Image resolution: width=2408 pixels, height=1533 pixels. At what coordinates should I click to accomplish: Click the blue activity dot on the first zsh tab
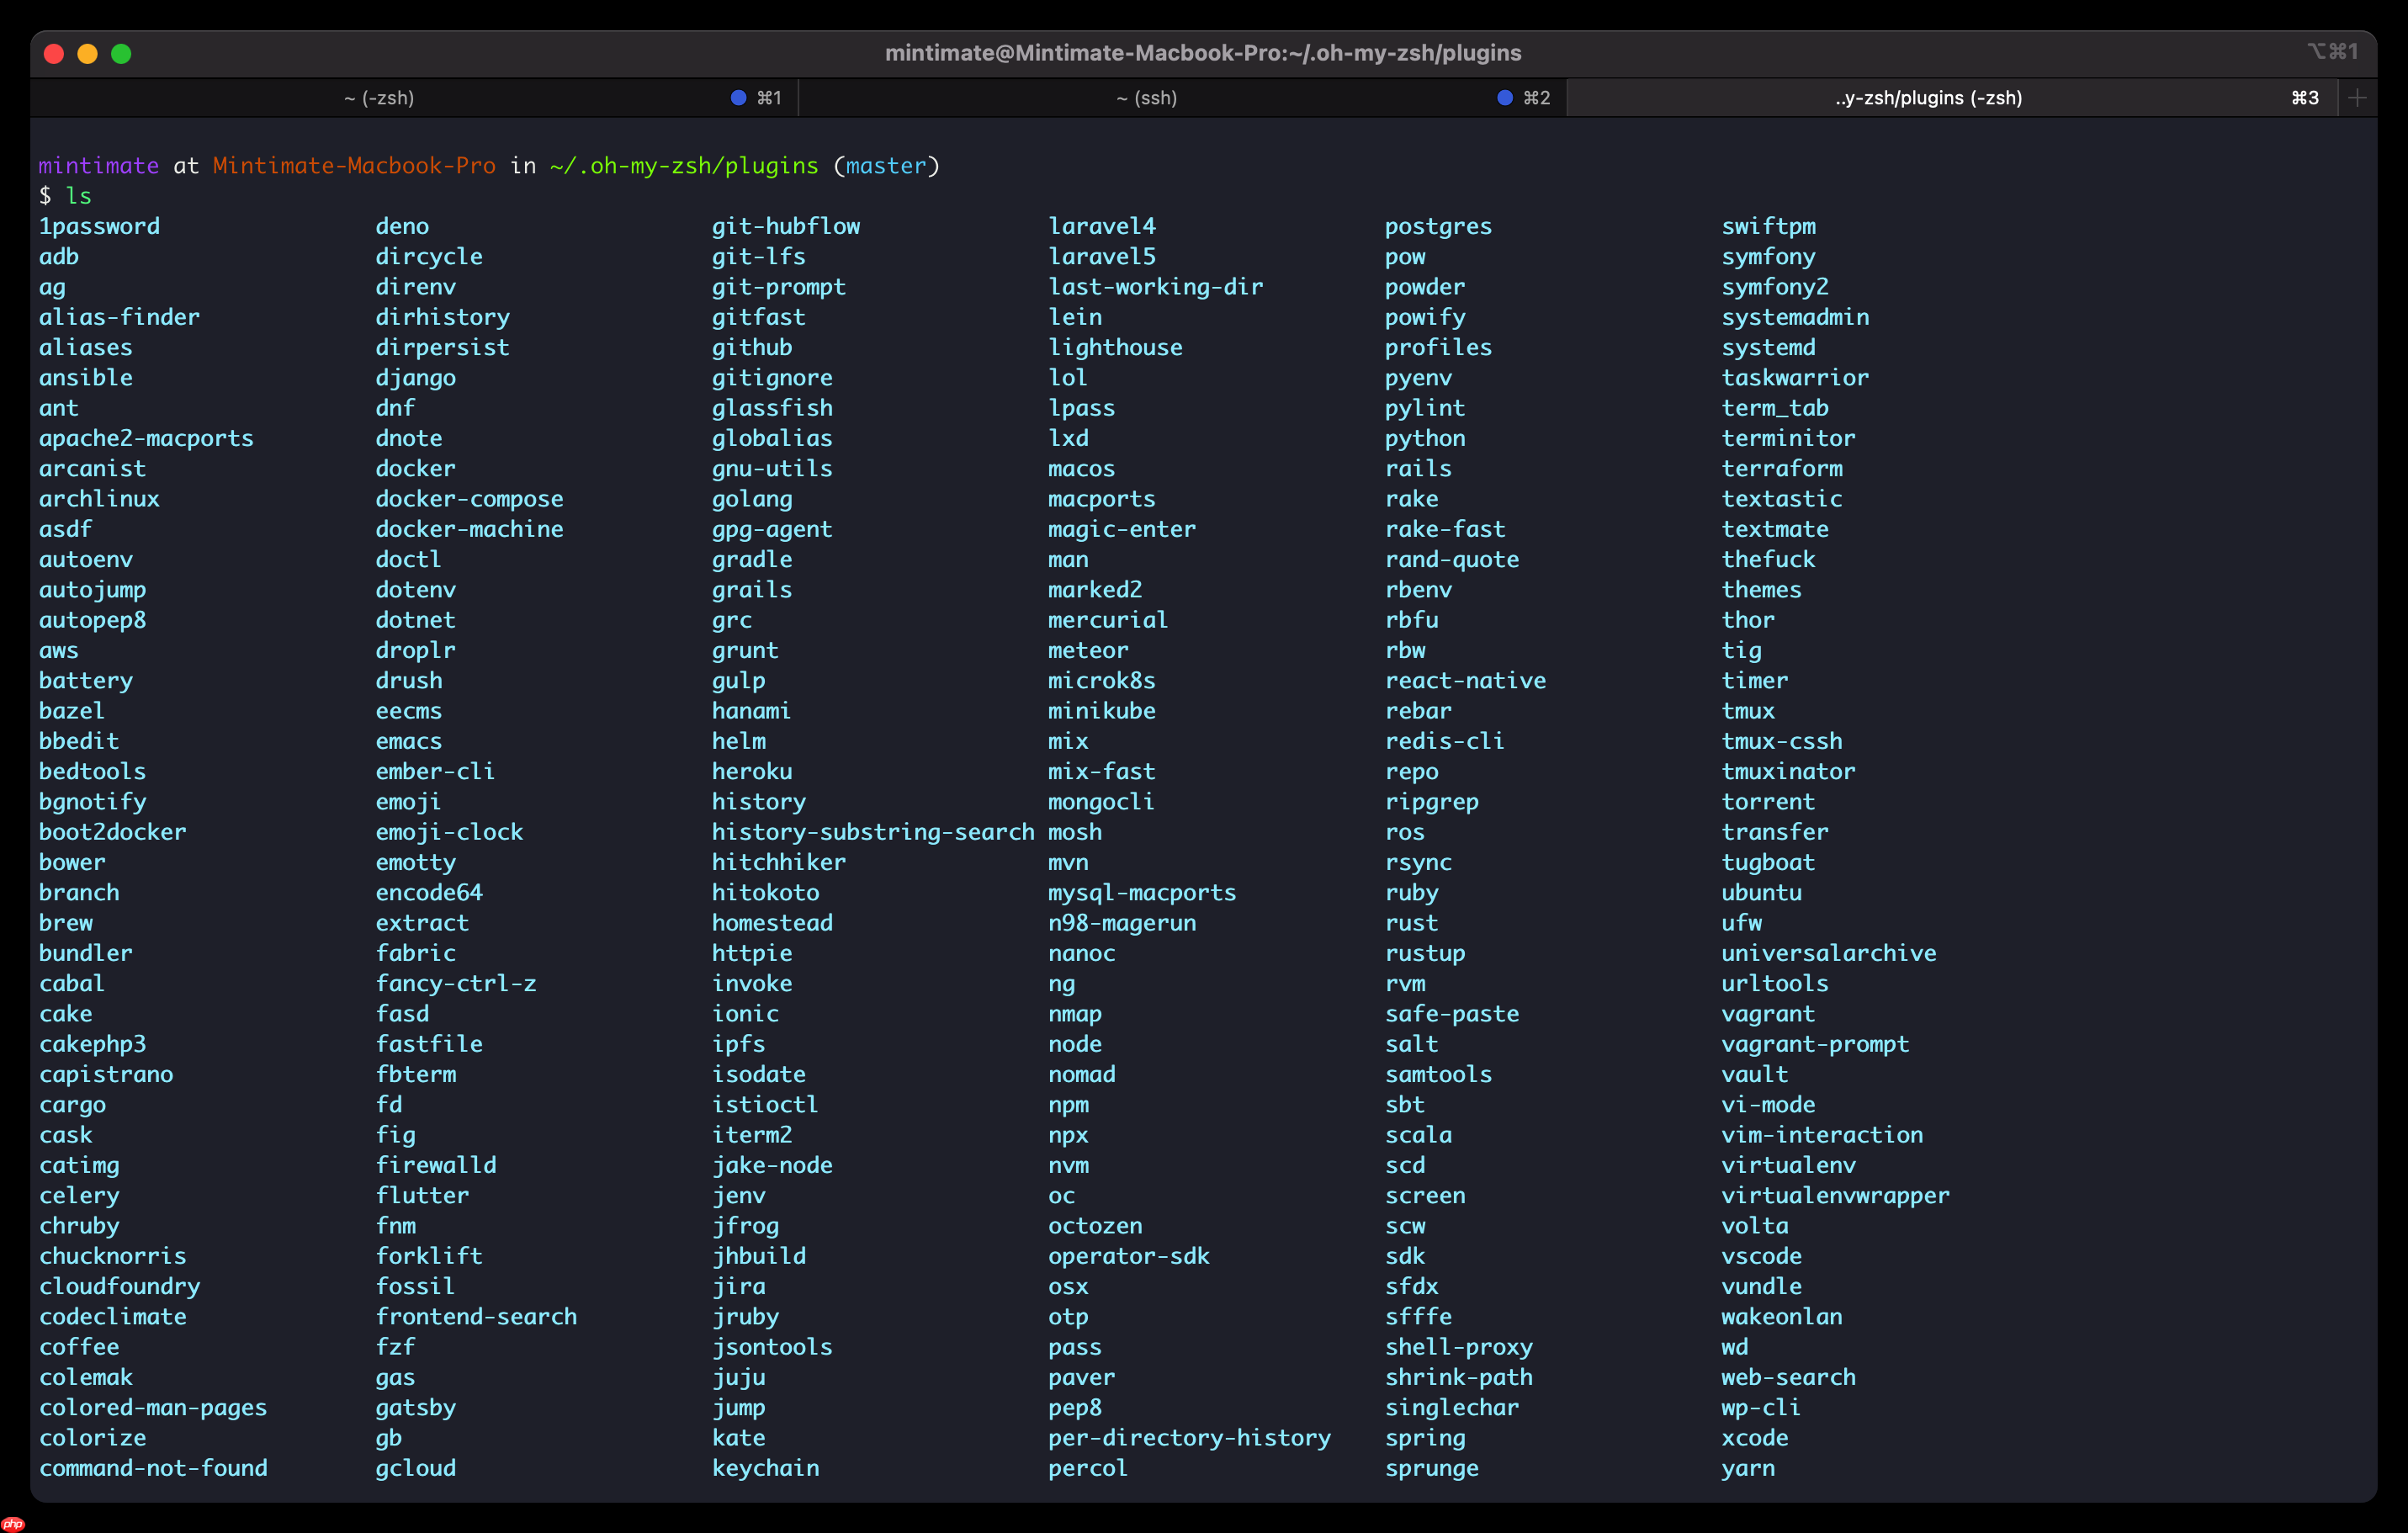(x=738, y=97)
